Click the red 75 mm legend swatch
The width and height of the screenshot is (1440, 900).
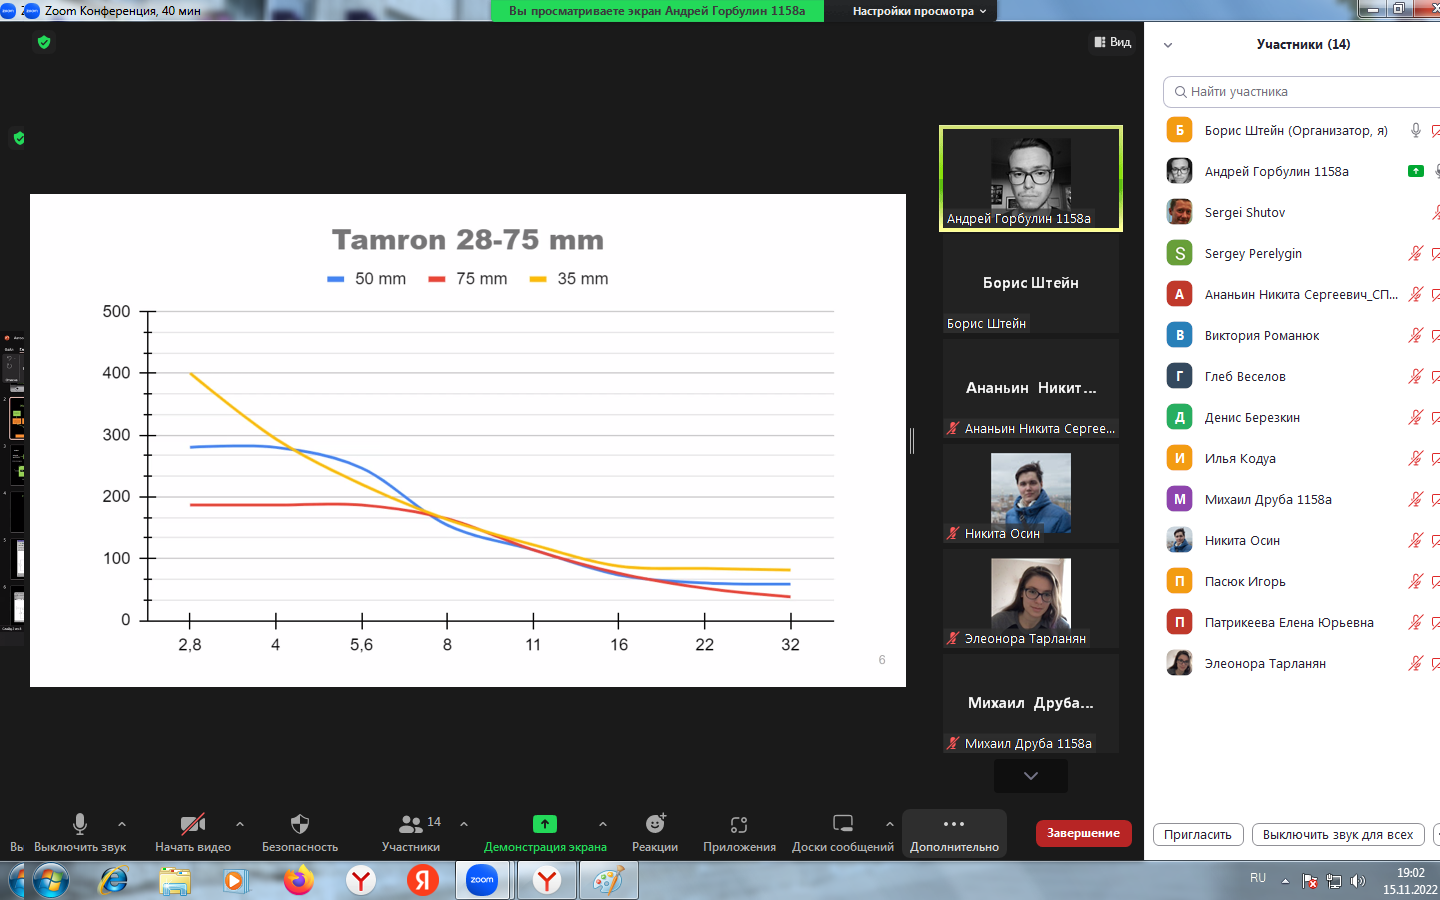[x=437, y=279]
